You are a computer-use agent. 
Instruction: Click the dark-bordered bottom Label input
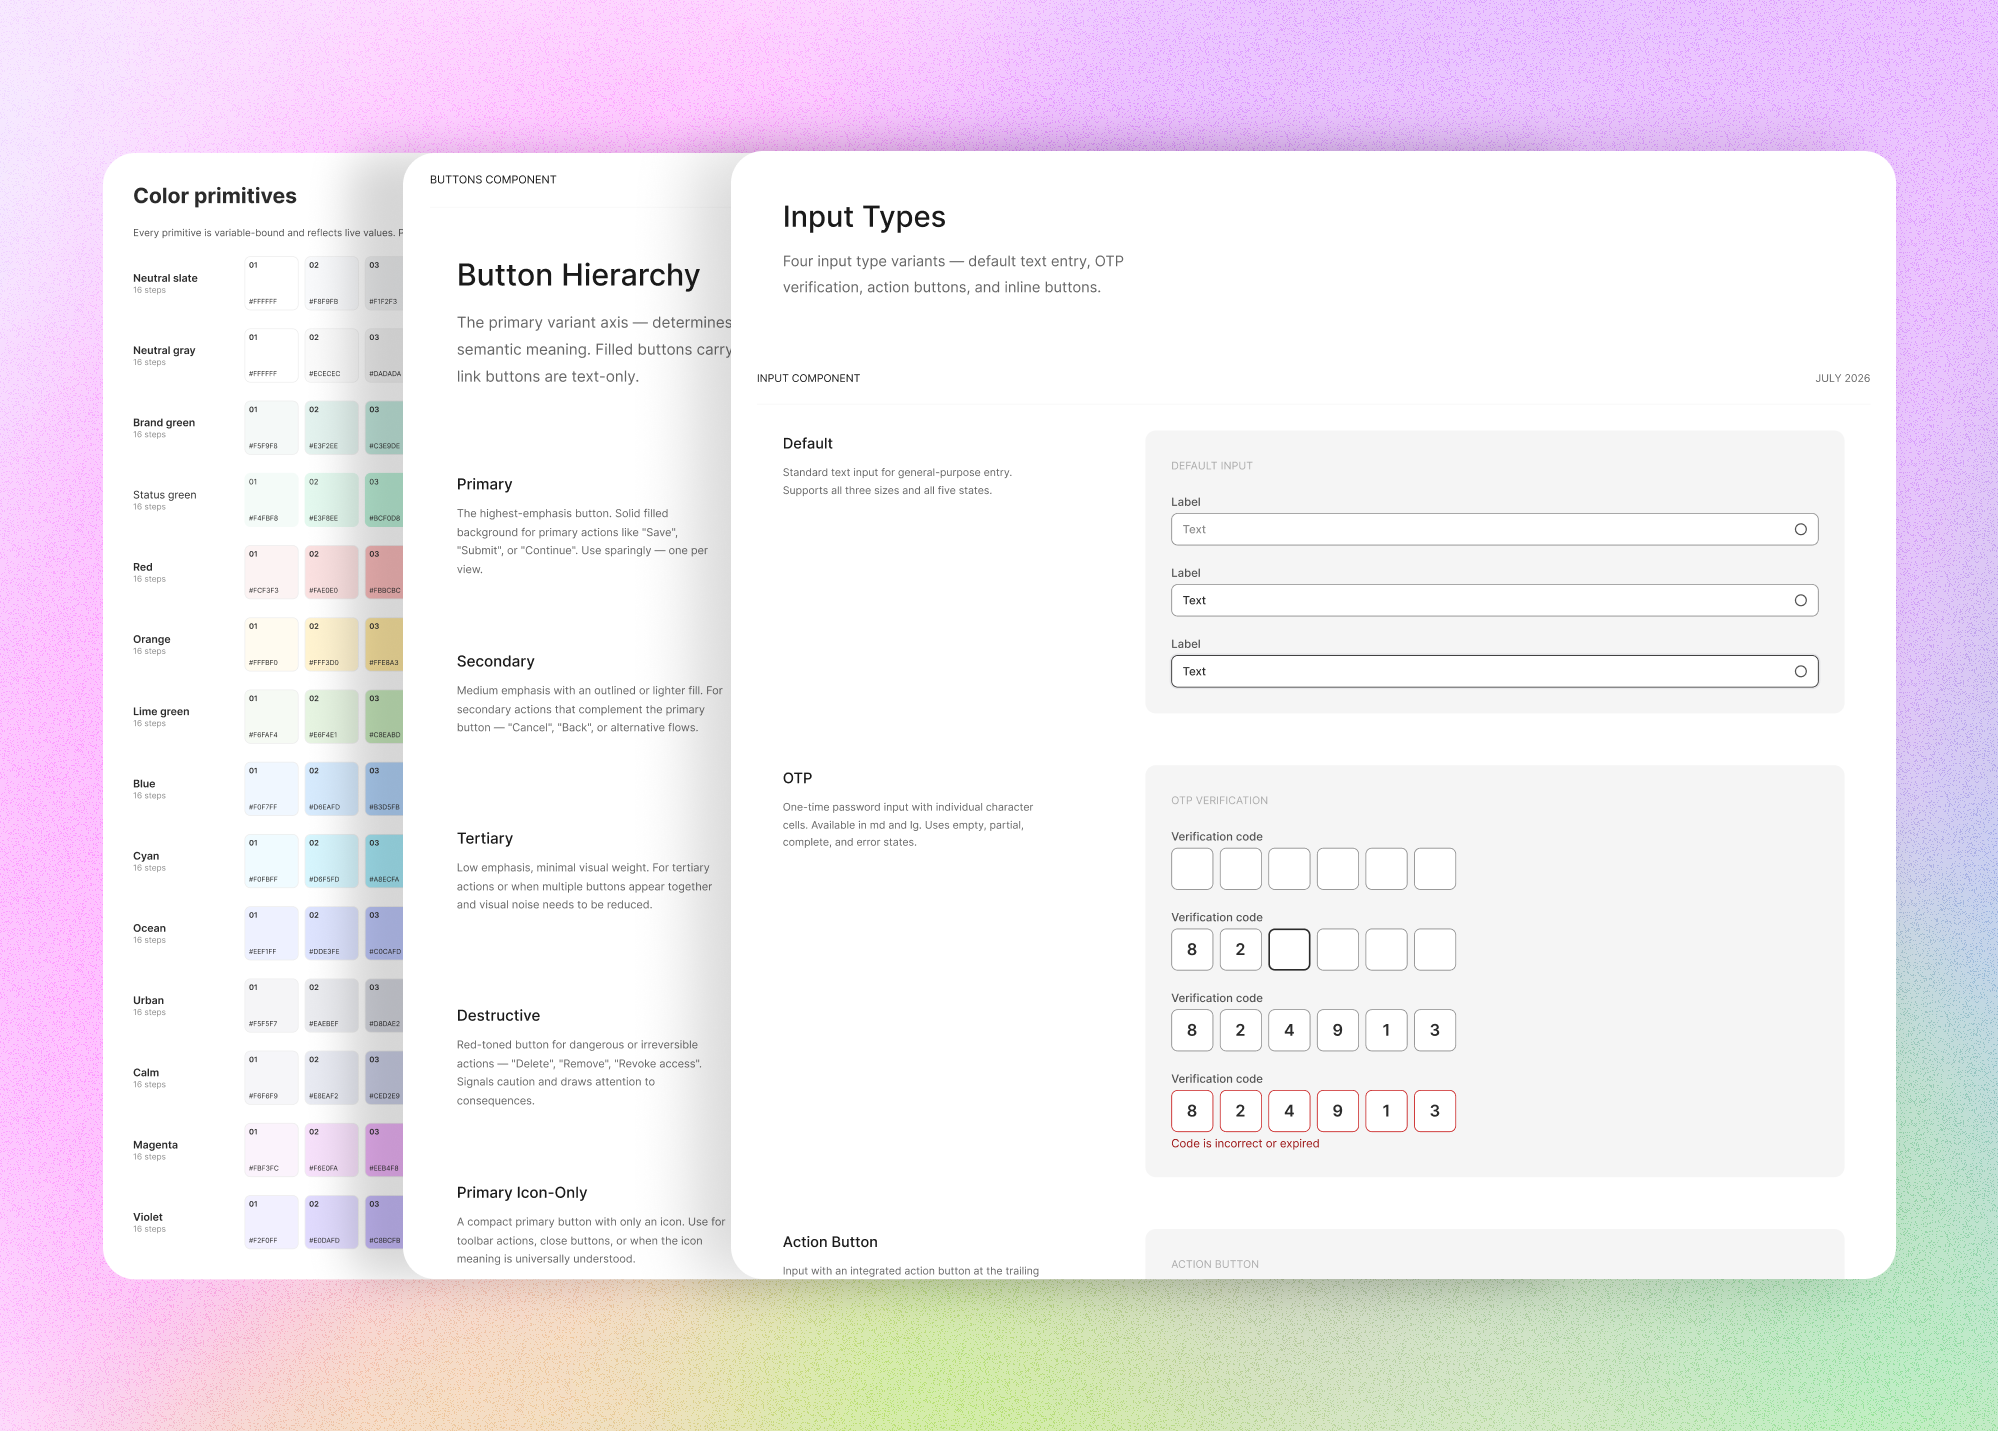pos(1494,671)
